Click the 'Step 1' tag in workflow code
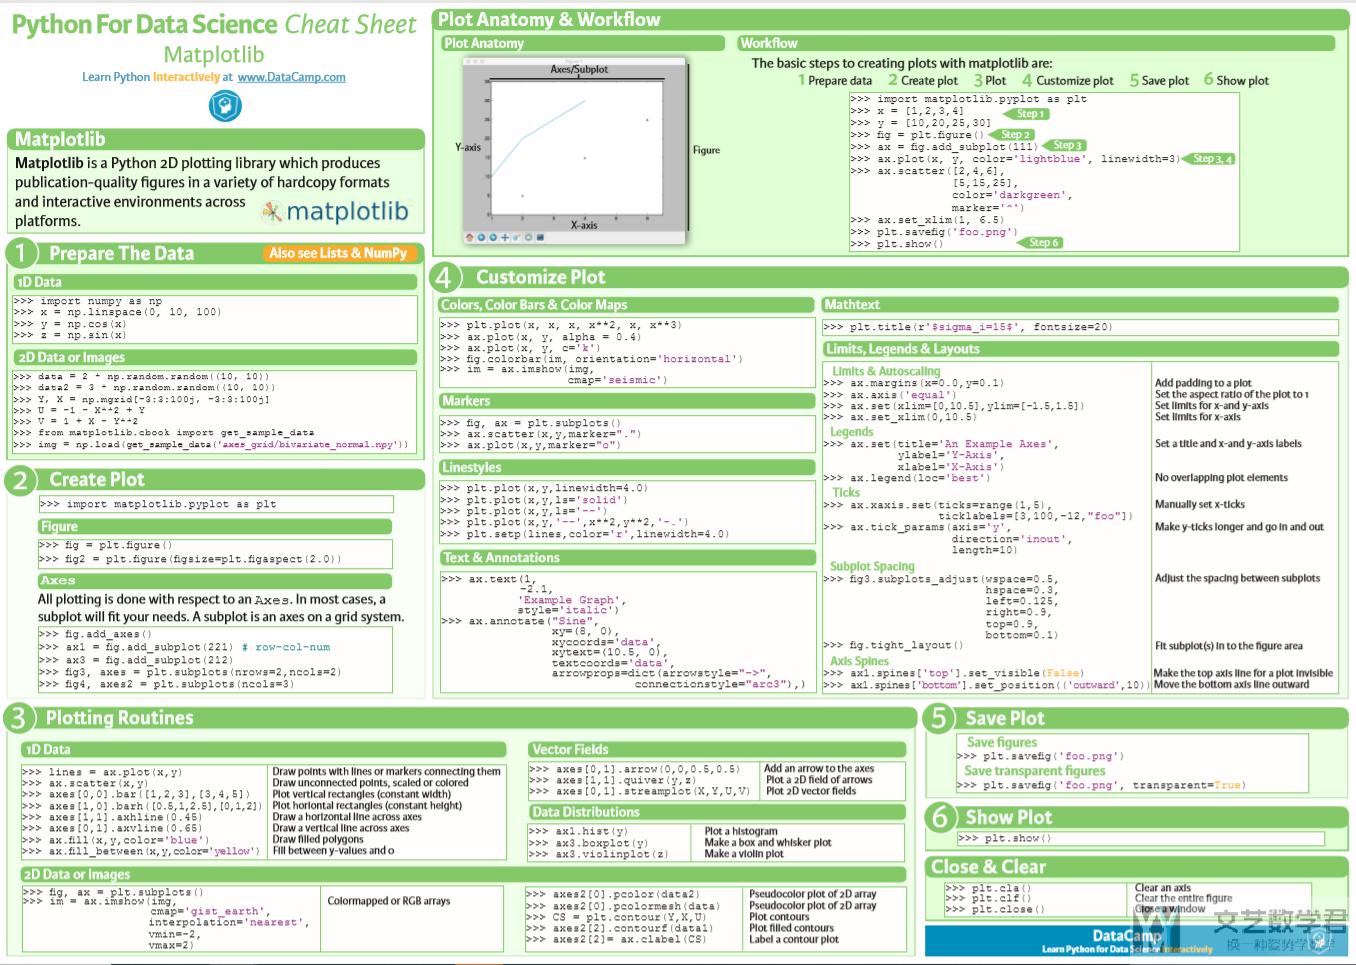The width and height of the screenshot is (1356, 965). tap(1028, 114)
